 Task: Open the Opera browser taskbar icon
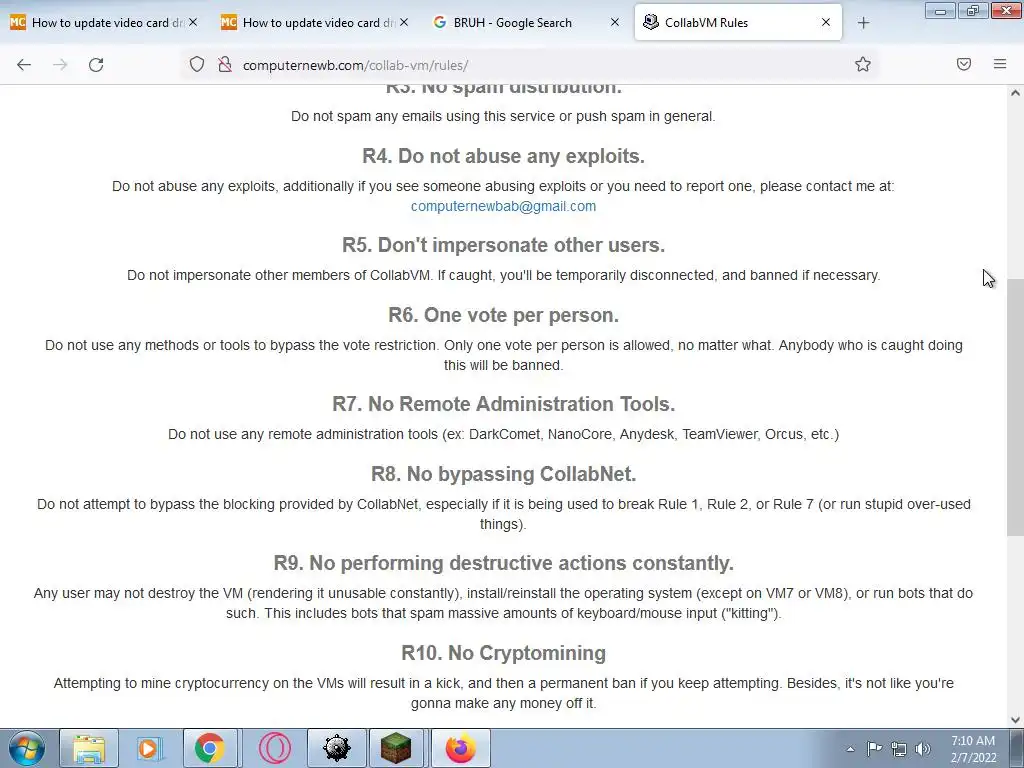(x=274, y=748)
